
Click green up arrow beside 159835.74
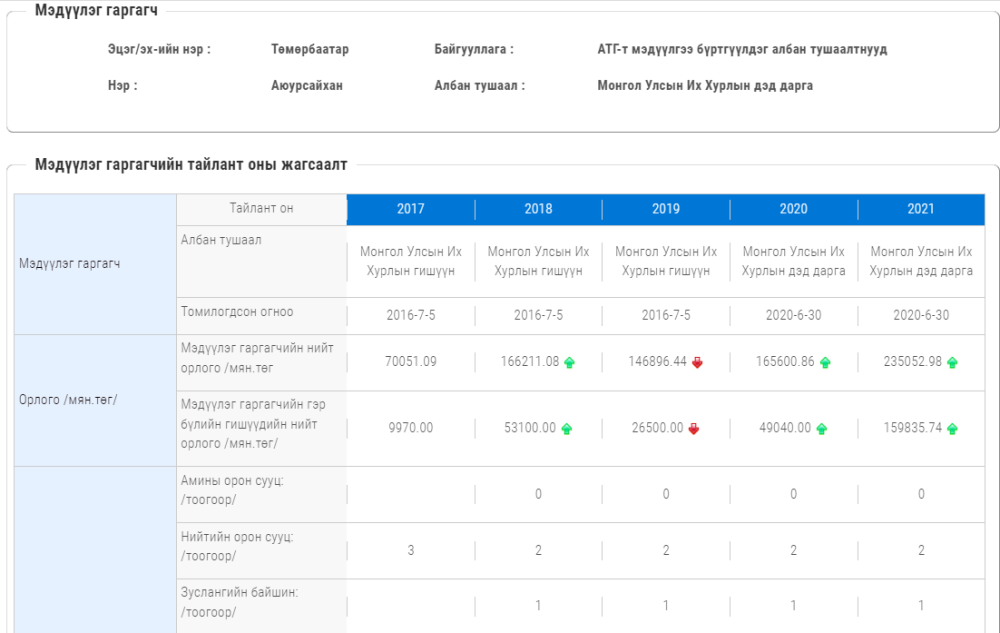point(952,429)
